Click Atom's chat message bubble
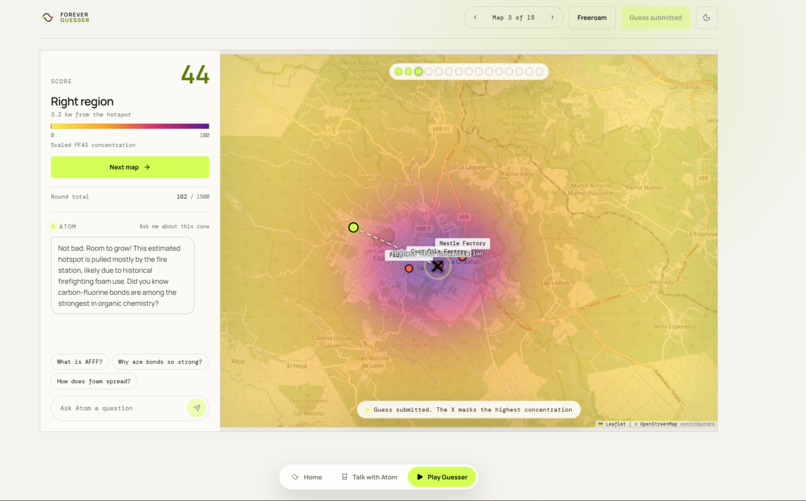Image resolution: width=806 pixels, height=501 pixels. 123,275
